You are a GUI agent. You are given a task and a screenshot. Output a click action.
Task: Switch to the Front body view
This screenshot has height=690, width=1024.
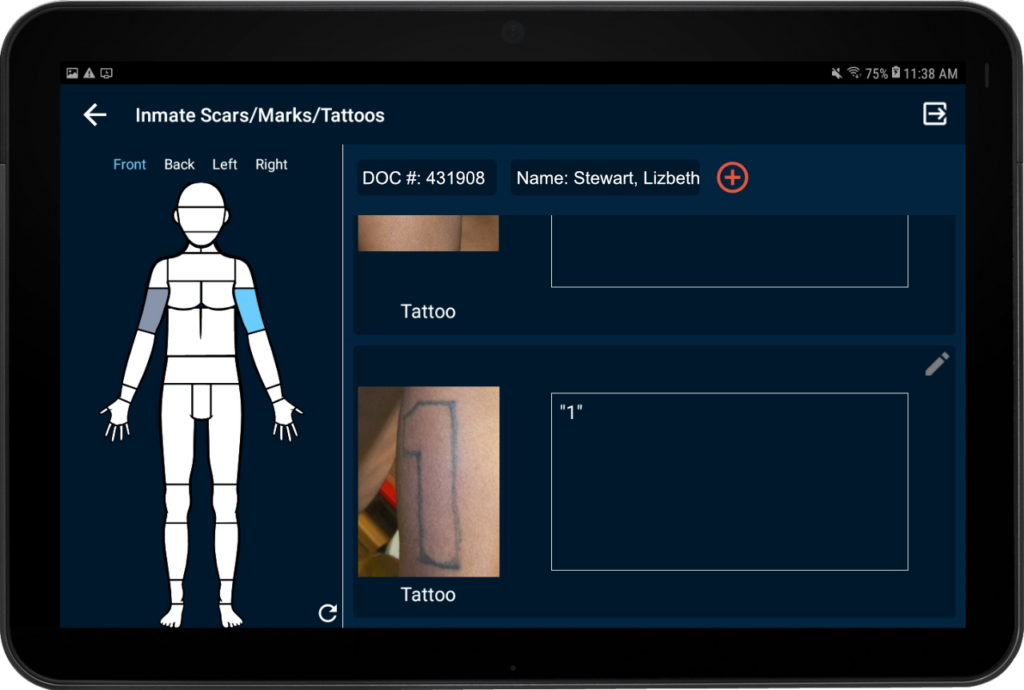[x=129, y=165]
